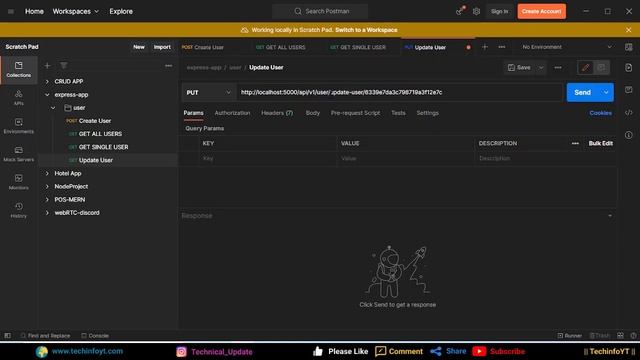Switch to build mode pencil icon
640x360 pixels.
pyautogui.click(x=585, y=67)
